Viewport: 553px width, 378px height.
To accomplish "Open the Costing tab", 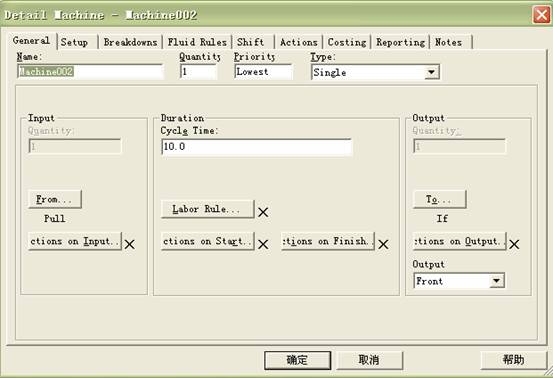I will (347, 42).
